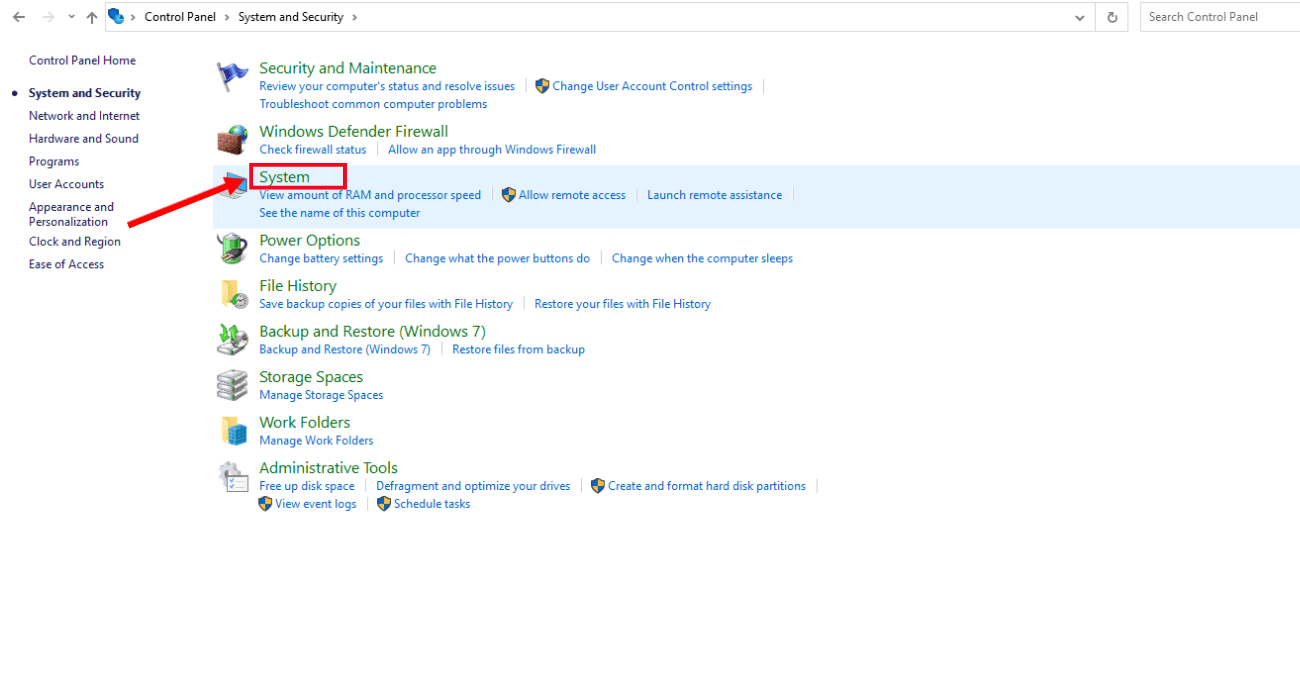Click Free up disk space link
The height and width of the screenshot is (700, 1300).
[x=307, y=487]
